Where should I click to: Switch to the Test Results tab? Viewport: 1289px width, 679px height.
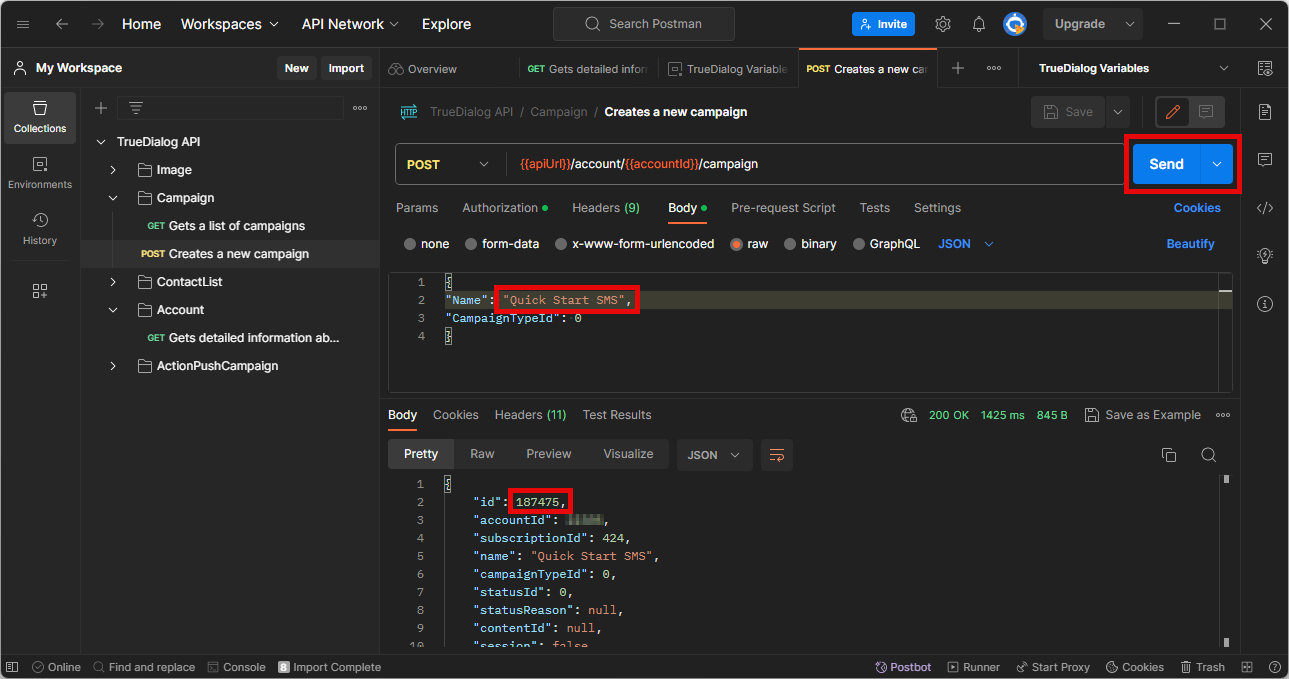tap(617, 415)
